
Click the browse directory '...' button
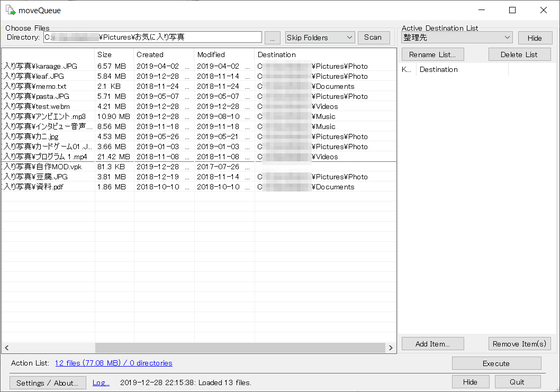[x=272, y=37]
